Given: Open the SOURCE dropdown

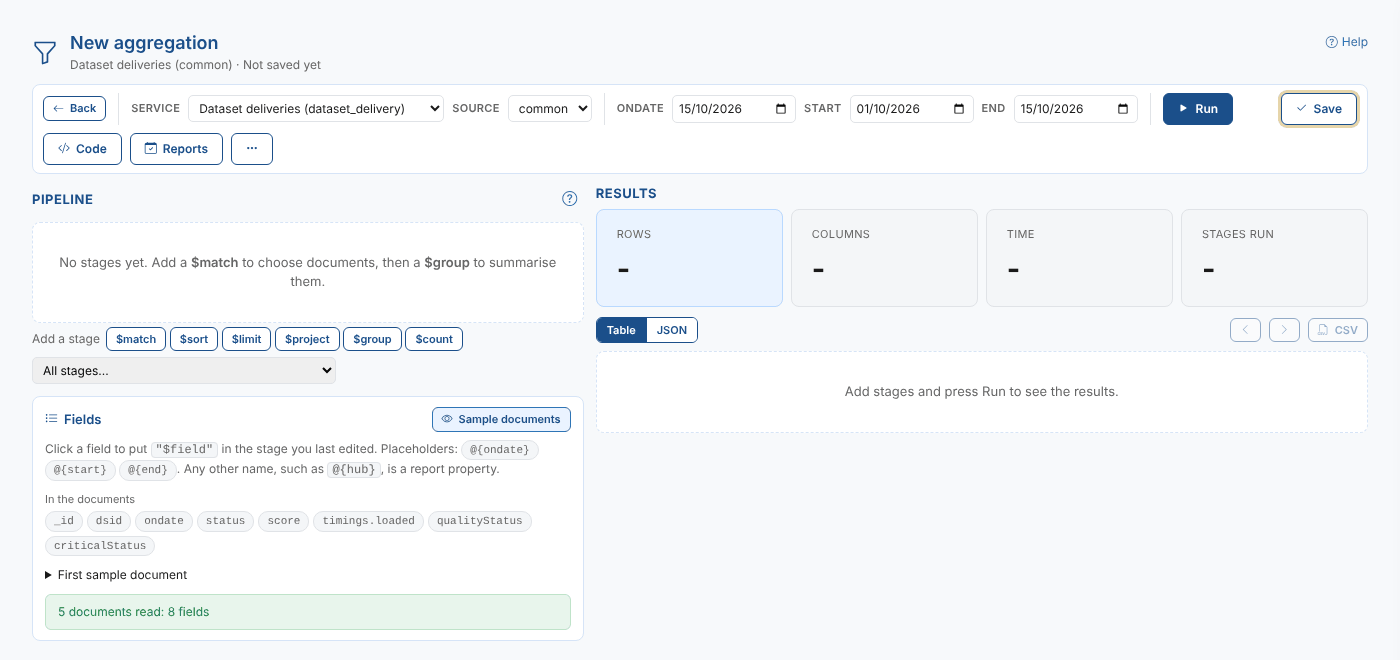Looking at the screenshot, I should tap(550, 108).
